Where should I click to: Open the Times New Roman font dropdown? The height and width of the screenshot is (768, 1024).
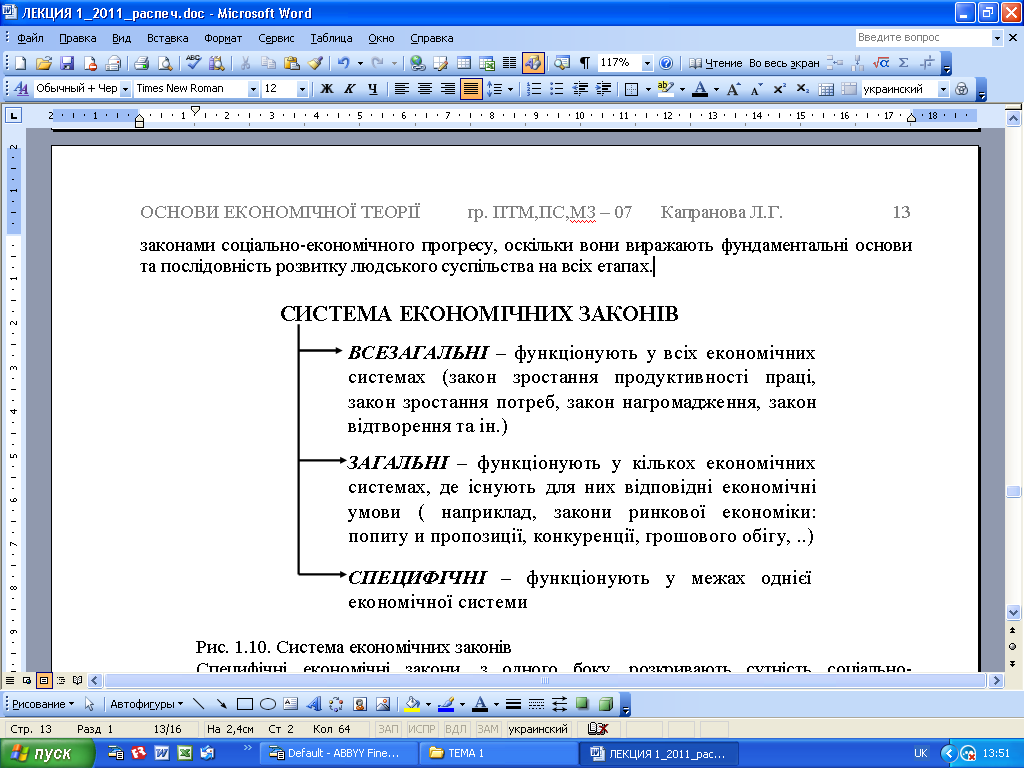pos(253,89)
